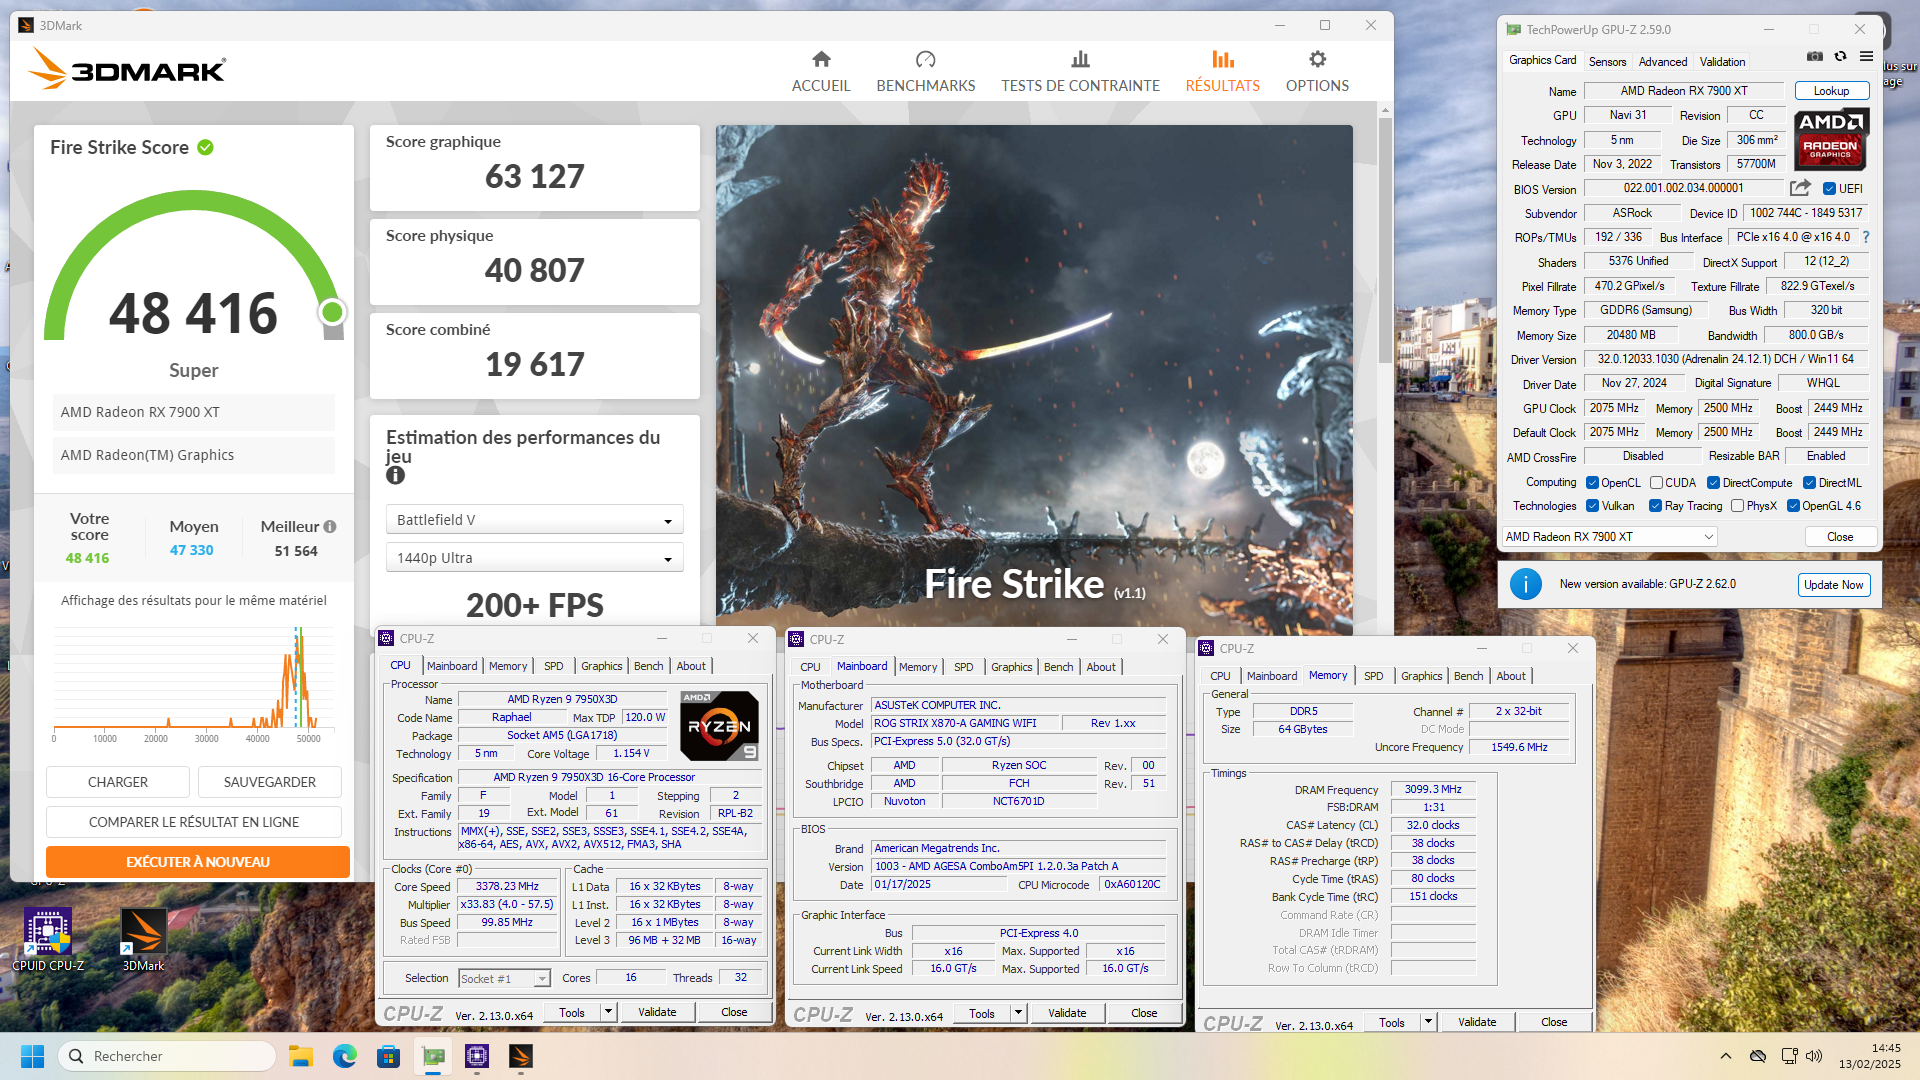
Task: Click Update Now in GPU-Z
Action: pos(1834,585)
